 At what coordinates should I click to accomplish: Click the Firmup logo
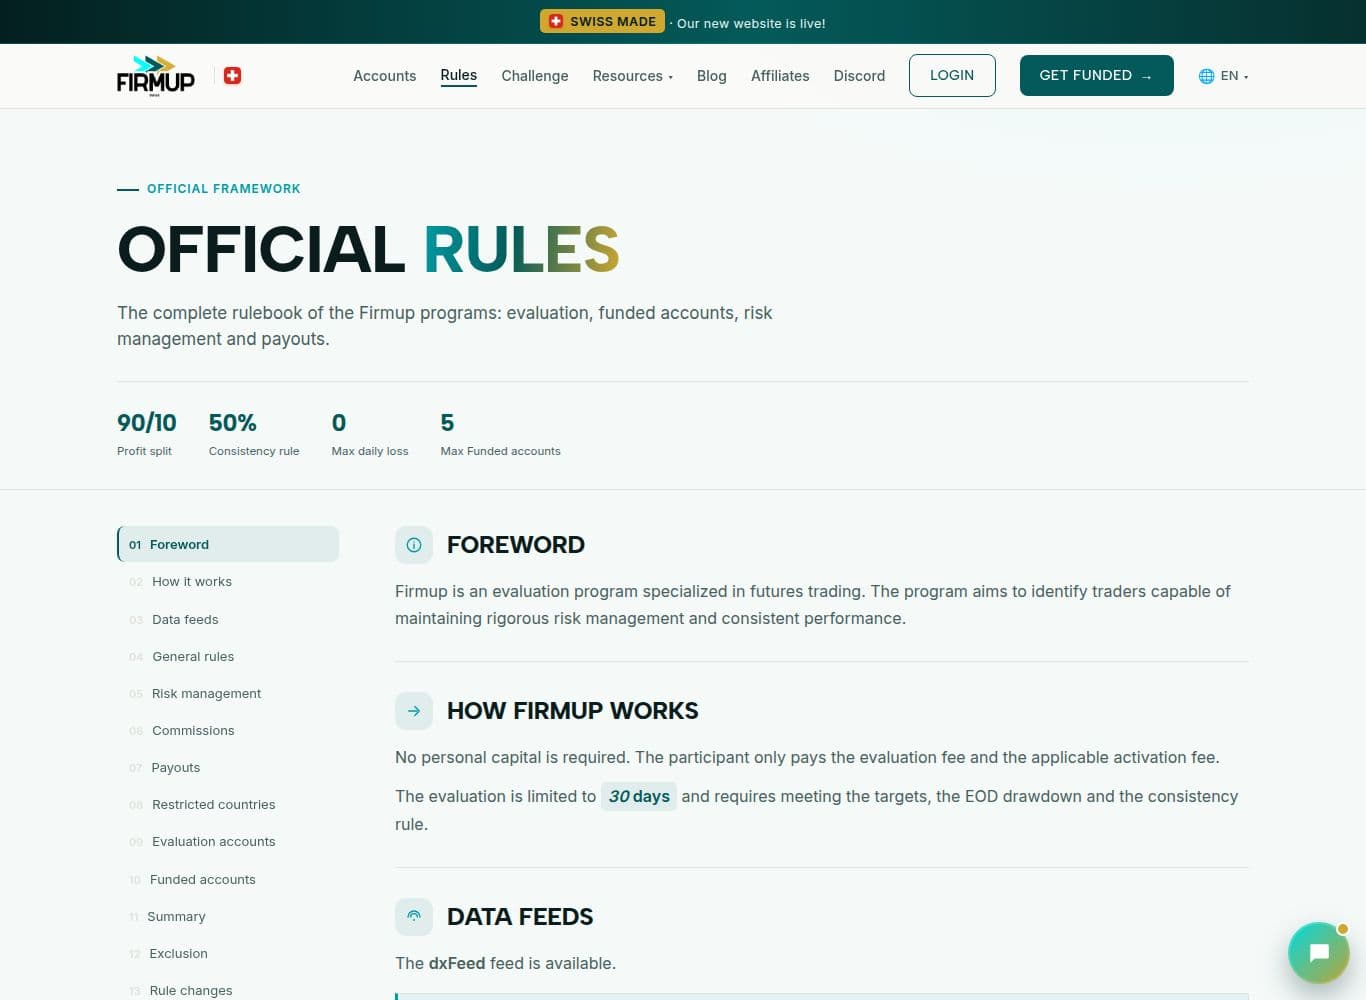tap(156, 76)
